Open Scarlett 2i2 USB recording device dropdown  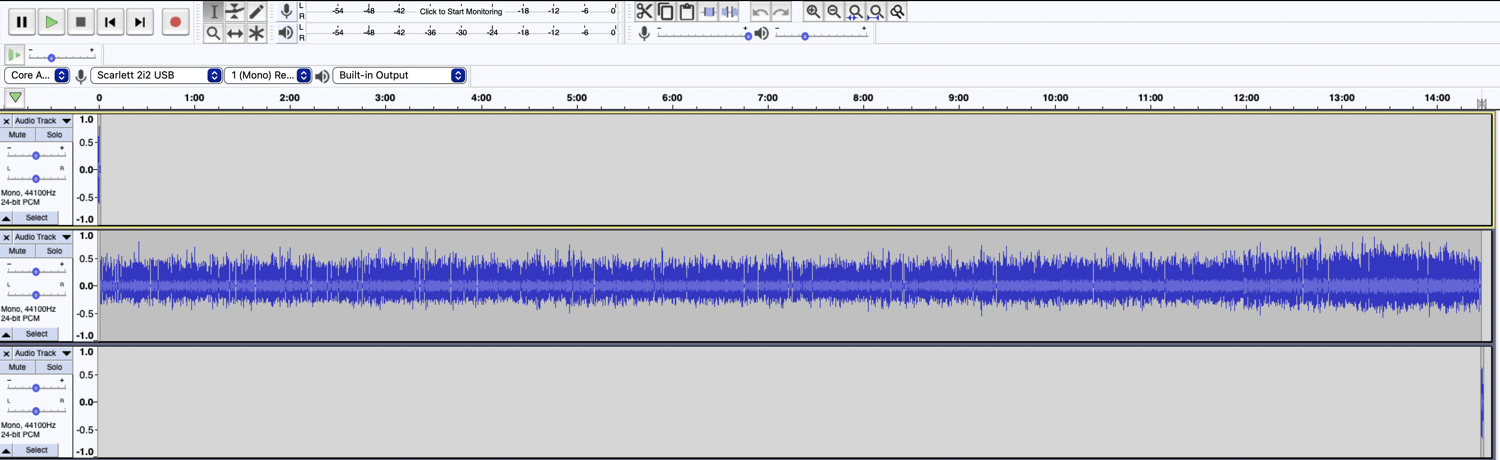156,75
